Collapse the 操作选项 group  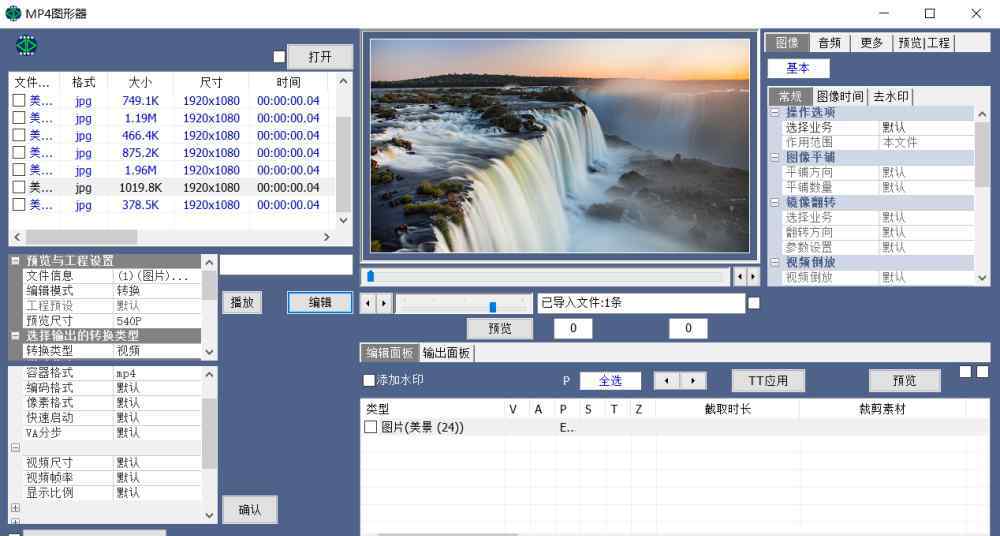(775, 112)
